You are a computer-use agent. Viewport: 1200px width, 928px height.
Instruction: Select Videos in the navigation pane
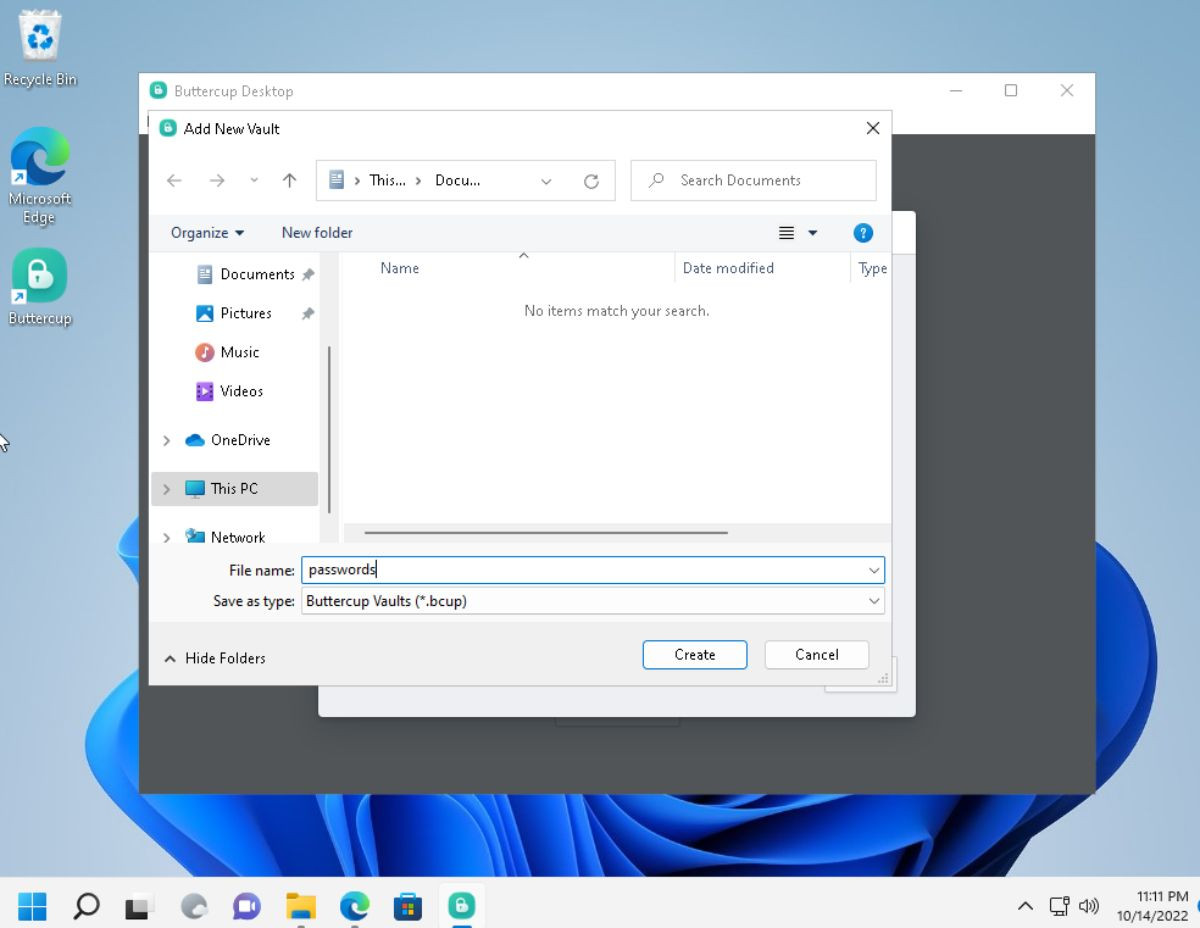pos(241,391)
